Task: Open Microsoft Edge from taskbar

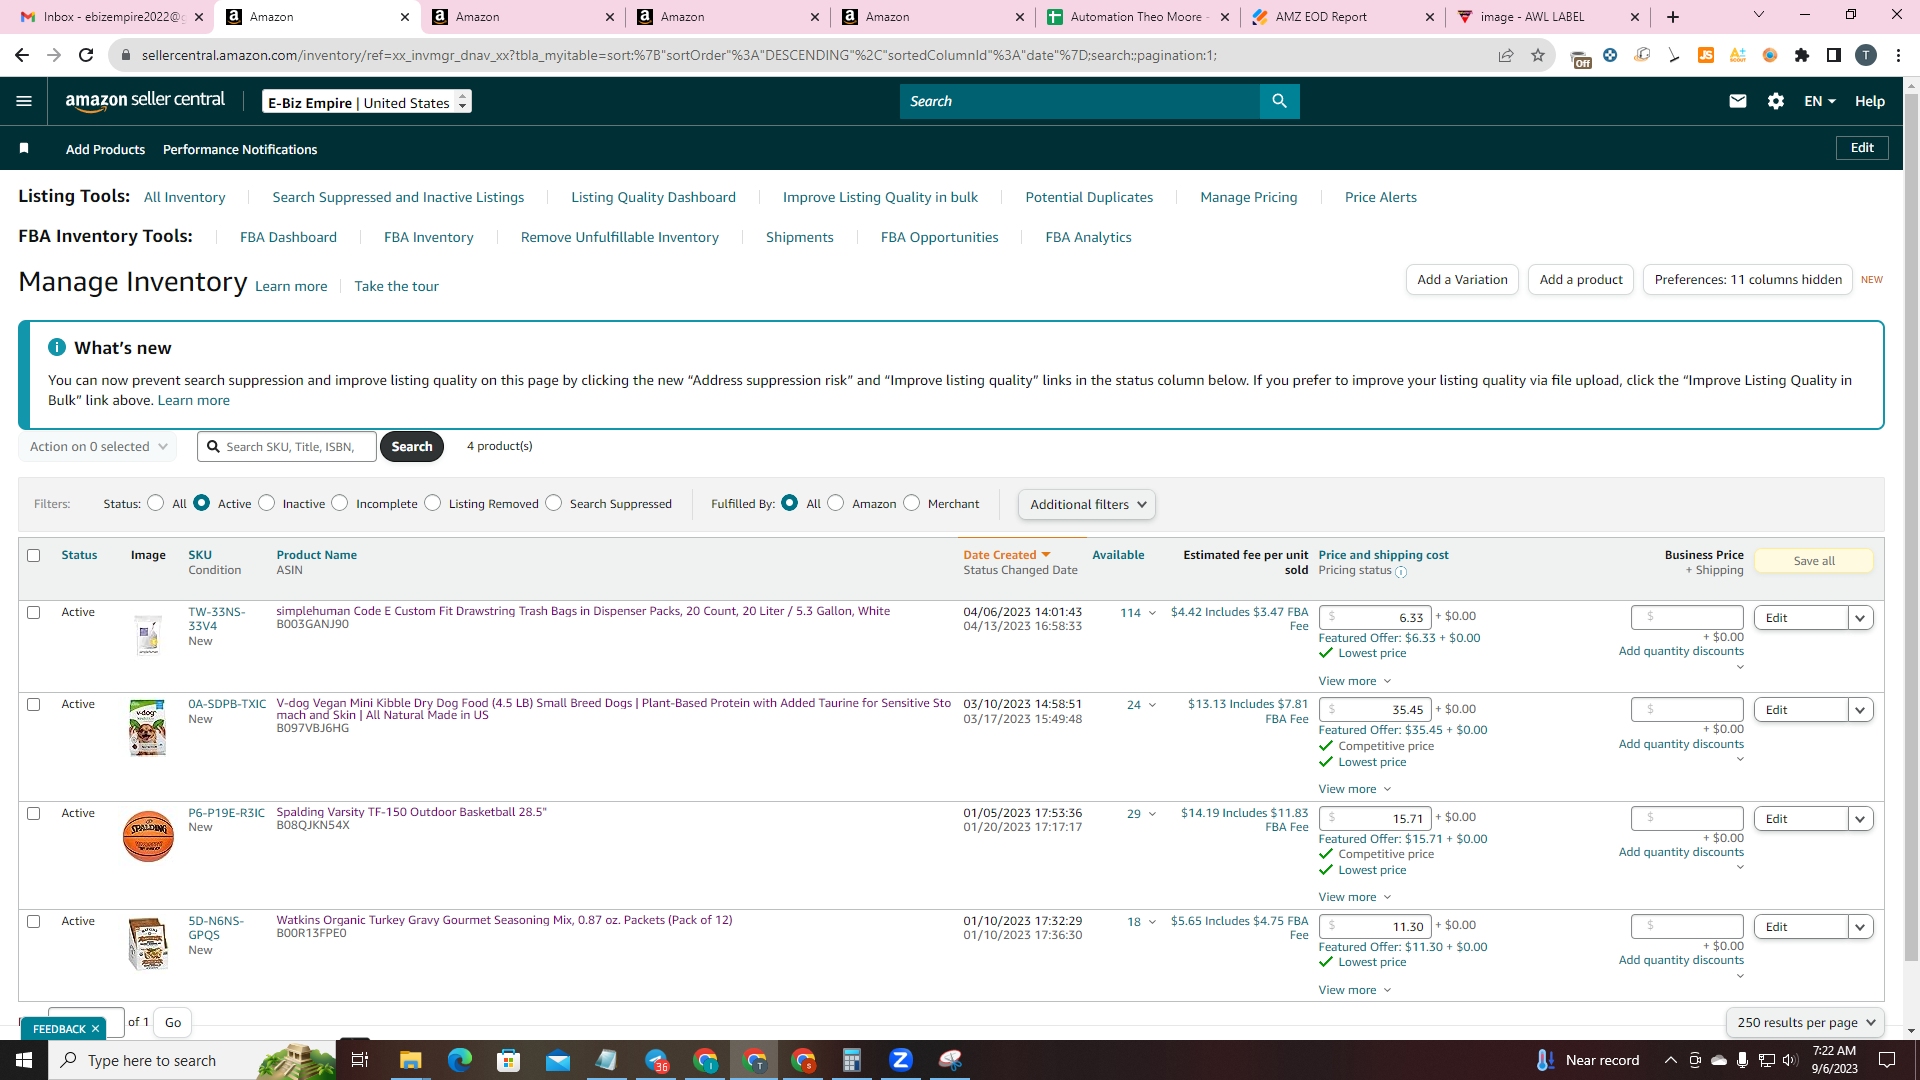Action: 459,1060
